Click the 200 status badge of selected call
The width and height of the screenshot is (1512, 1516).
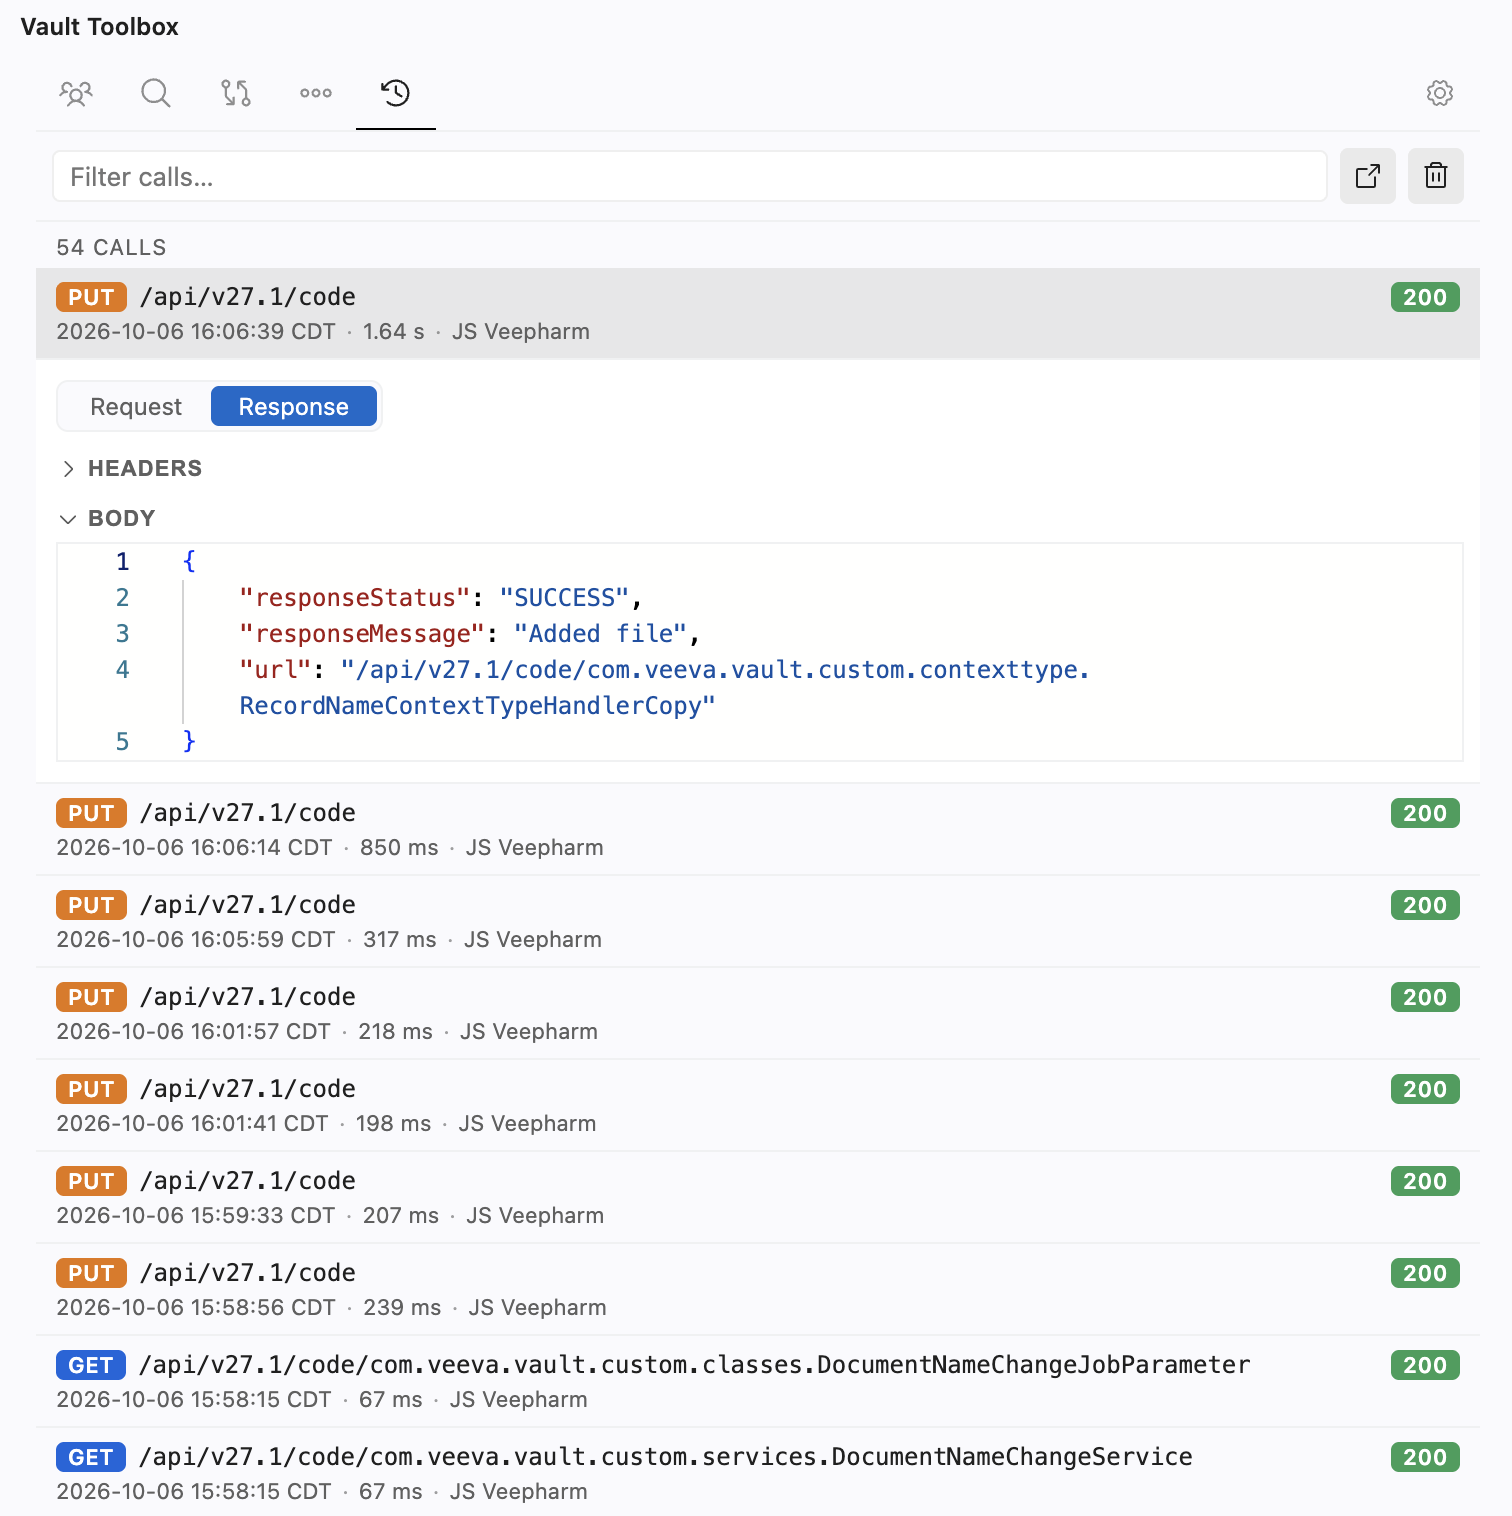coord(1425,297)
